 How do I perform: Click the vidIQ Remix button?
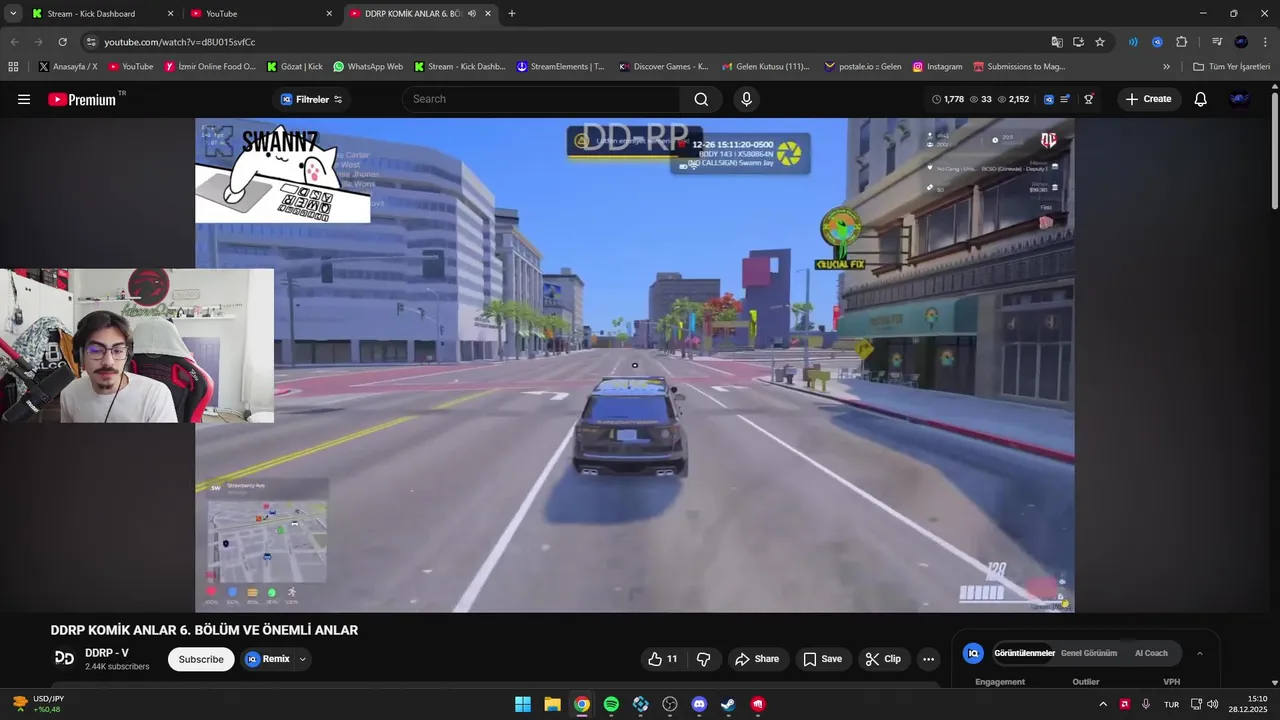point(267,659)
